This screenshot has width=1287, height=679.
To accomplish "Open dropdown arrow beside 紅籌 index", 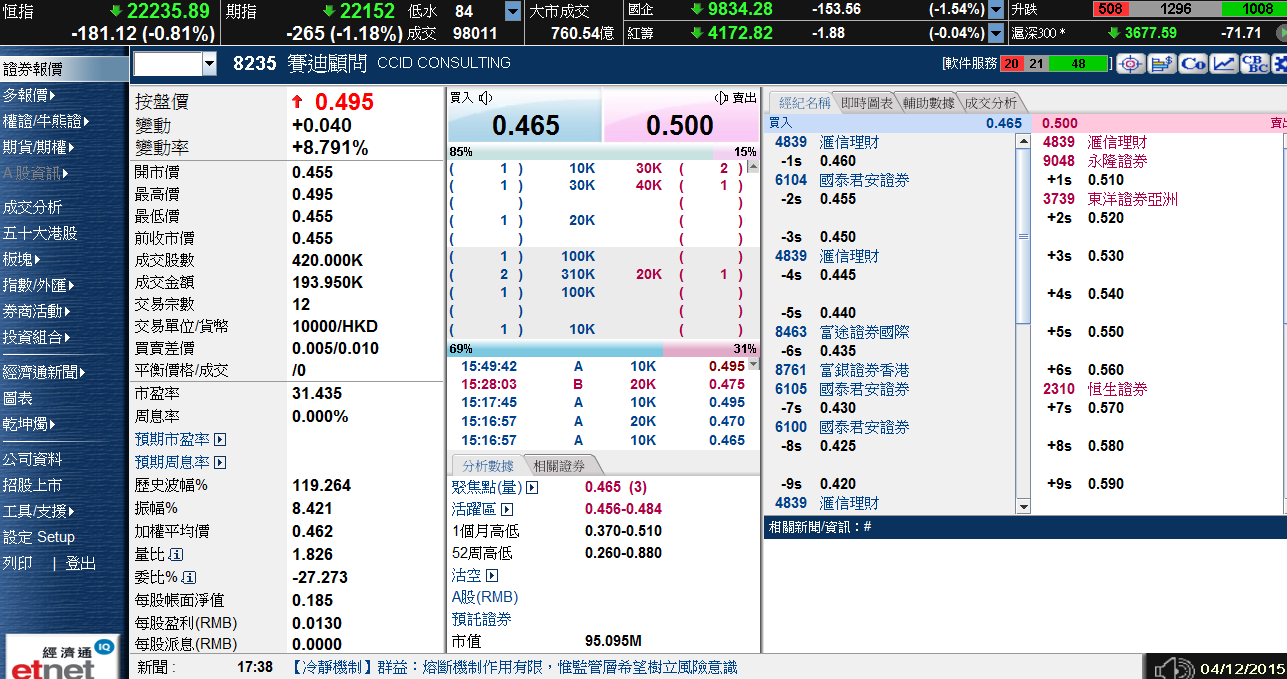I will click(x=995, y=33).
